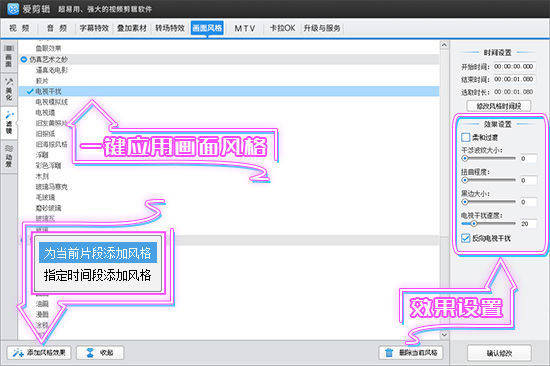Open the 画面 sidebar panel icon
This screenshot has width=550, height=366.
tap(9, 56)
